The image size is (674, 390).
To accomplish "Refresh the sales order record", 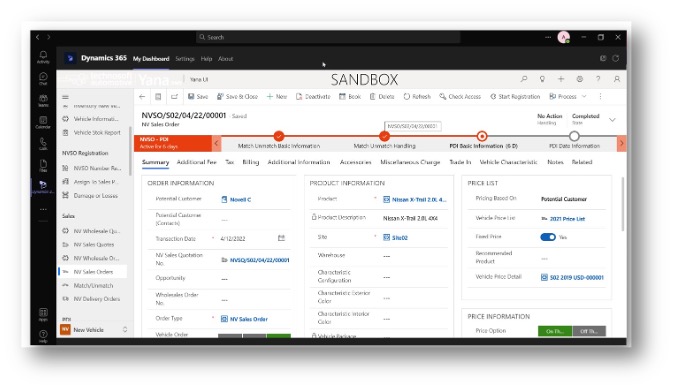I will [x=417, y=97].
